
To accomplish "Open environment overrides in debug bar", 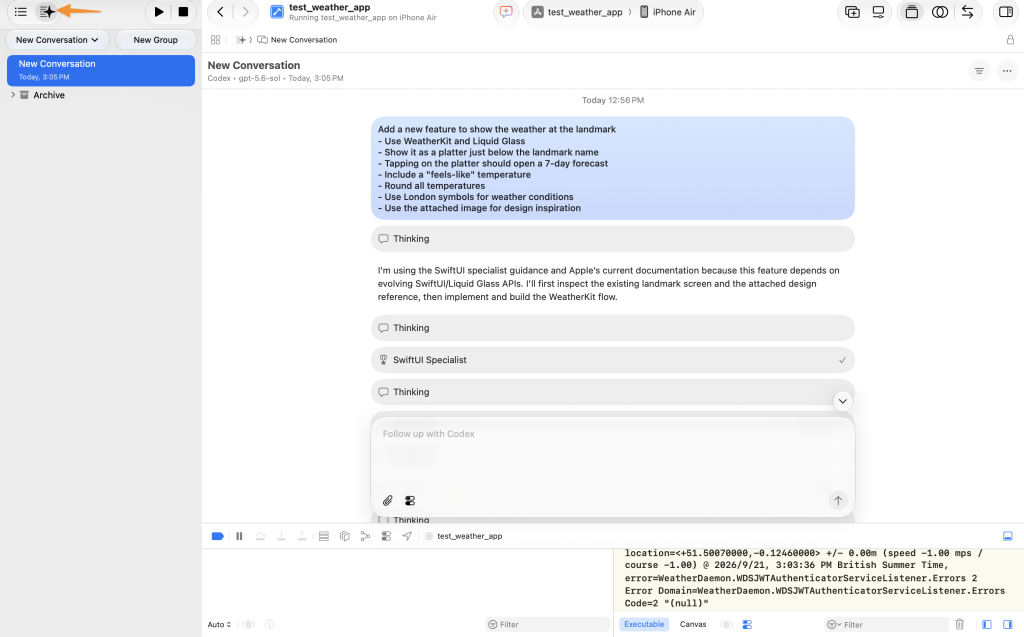I will 386,536.
